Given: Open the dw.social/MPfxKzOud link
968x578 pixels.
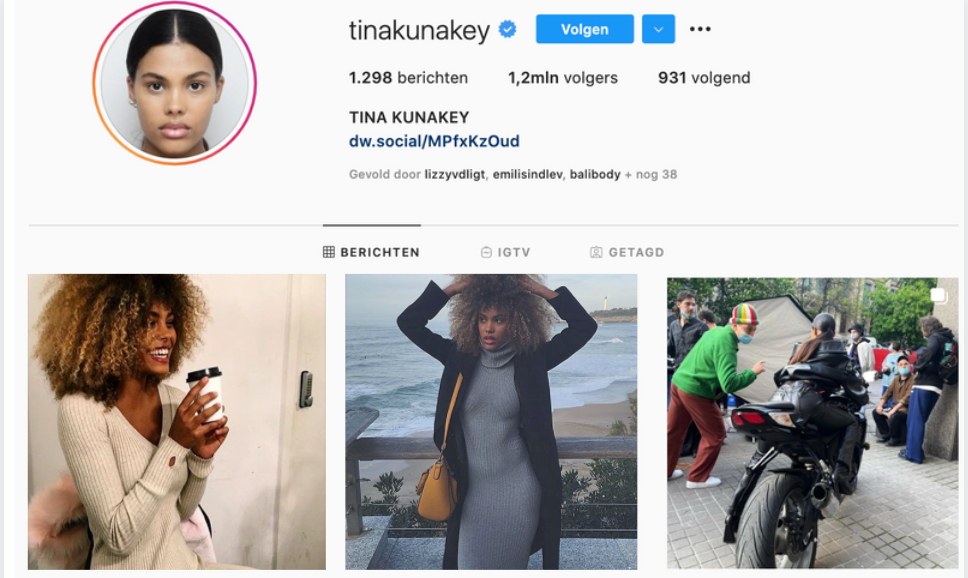Looking at the screenshot, I should pos(434,141).
